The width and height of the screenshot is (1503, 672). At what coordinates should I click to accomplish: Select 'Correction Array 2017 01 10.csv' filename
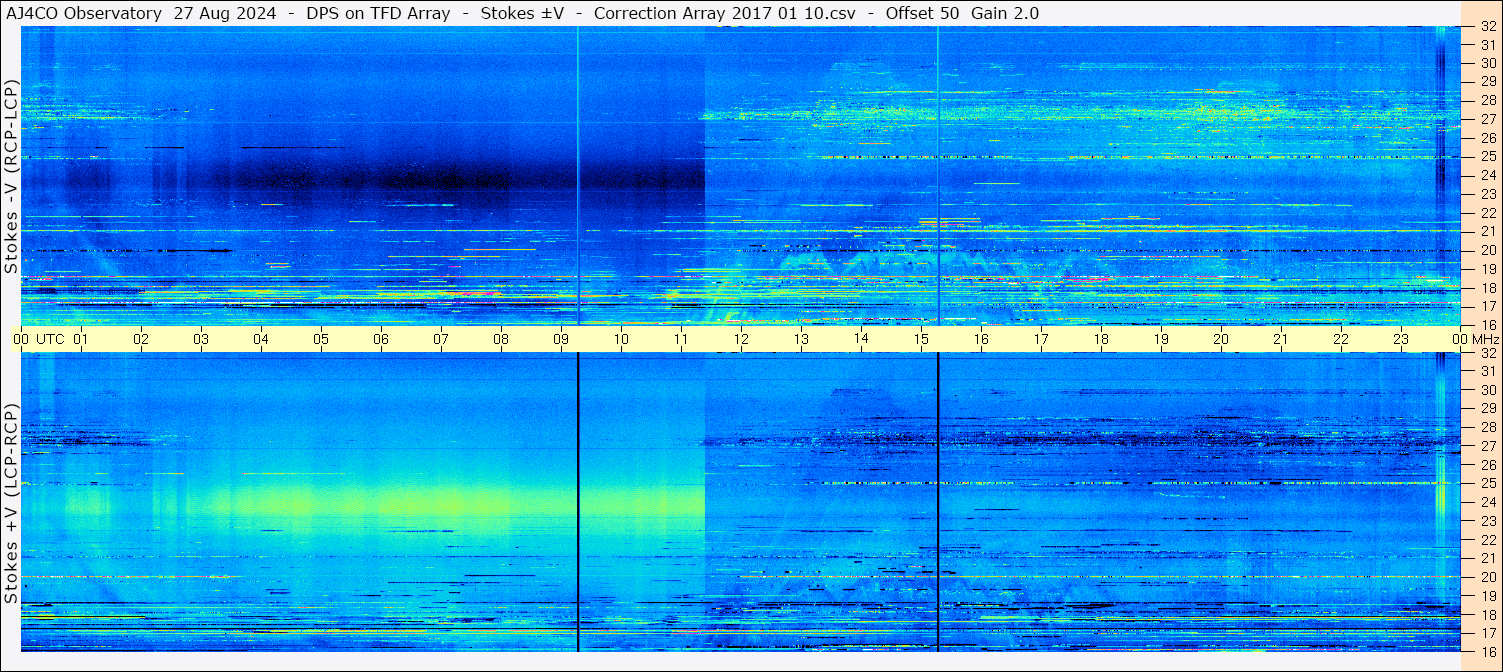point(725,13)
